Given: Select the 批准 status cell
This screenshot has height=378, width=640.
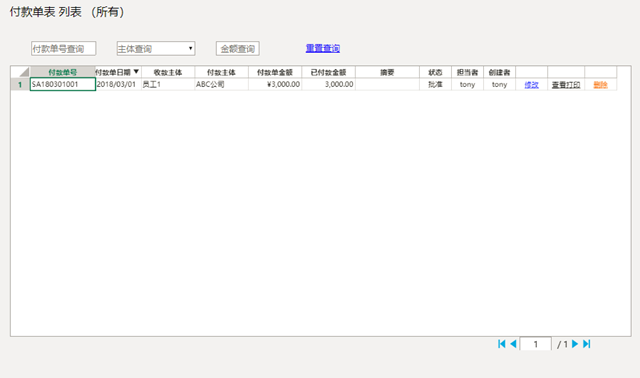Looking at the screenshot, I should (435, 84).
